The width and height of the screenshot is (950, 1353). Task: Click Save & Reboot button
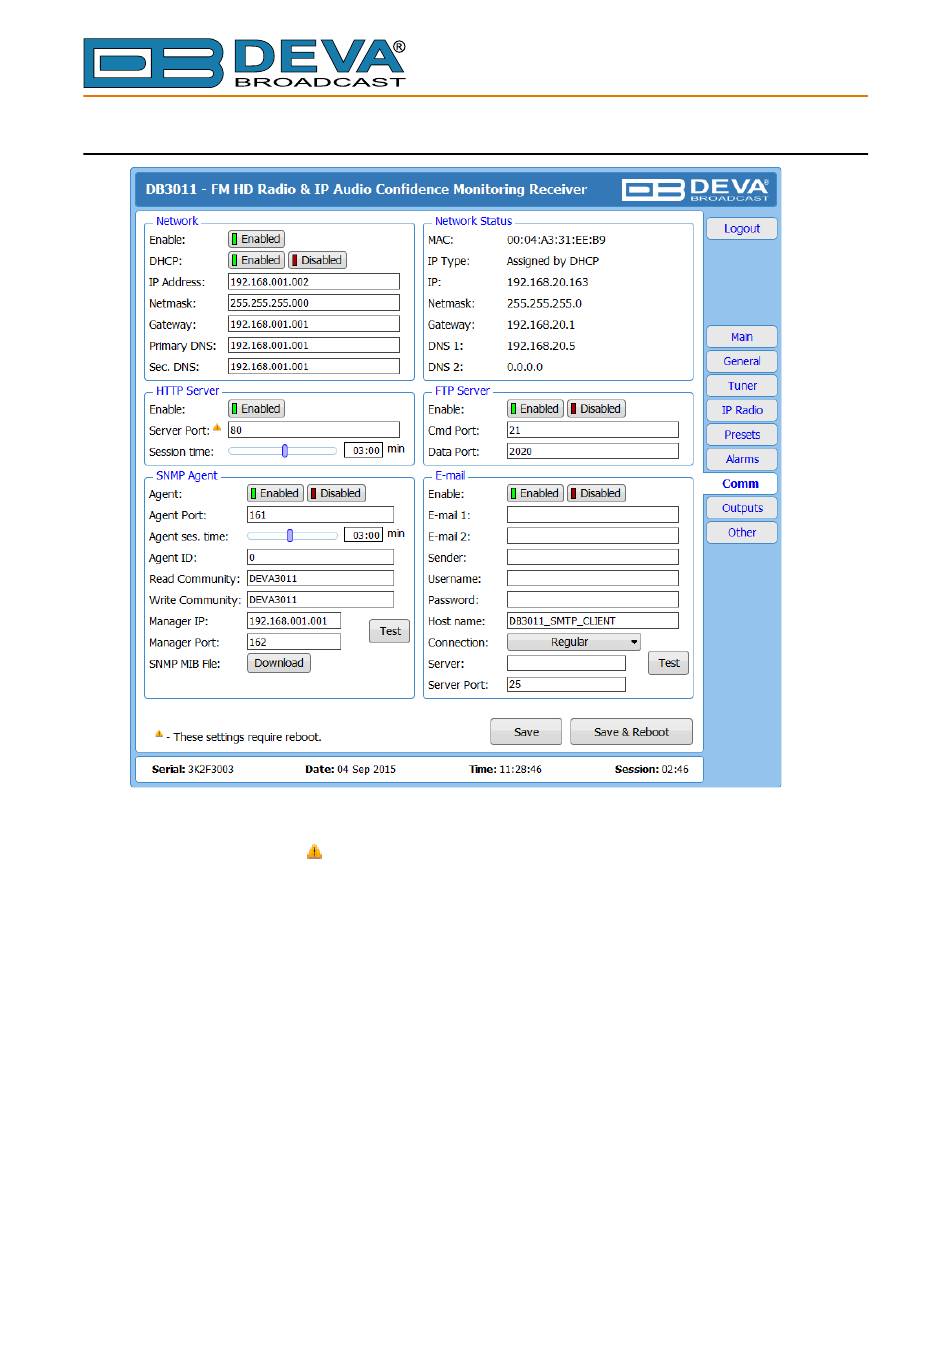click(x=631, y=732)
